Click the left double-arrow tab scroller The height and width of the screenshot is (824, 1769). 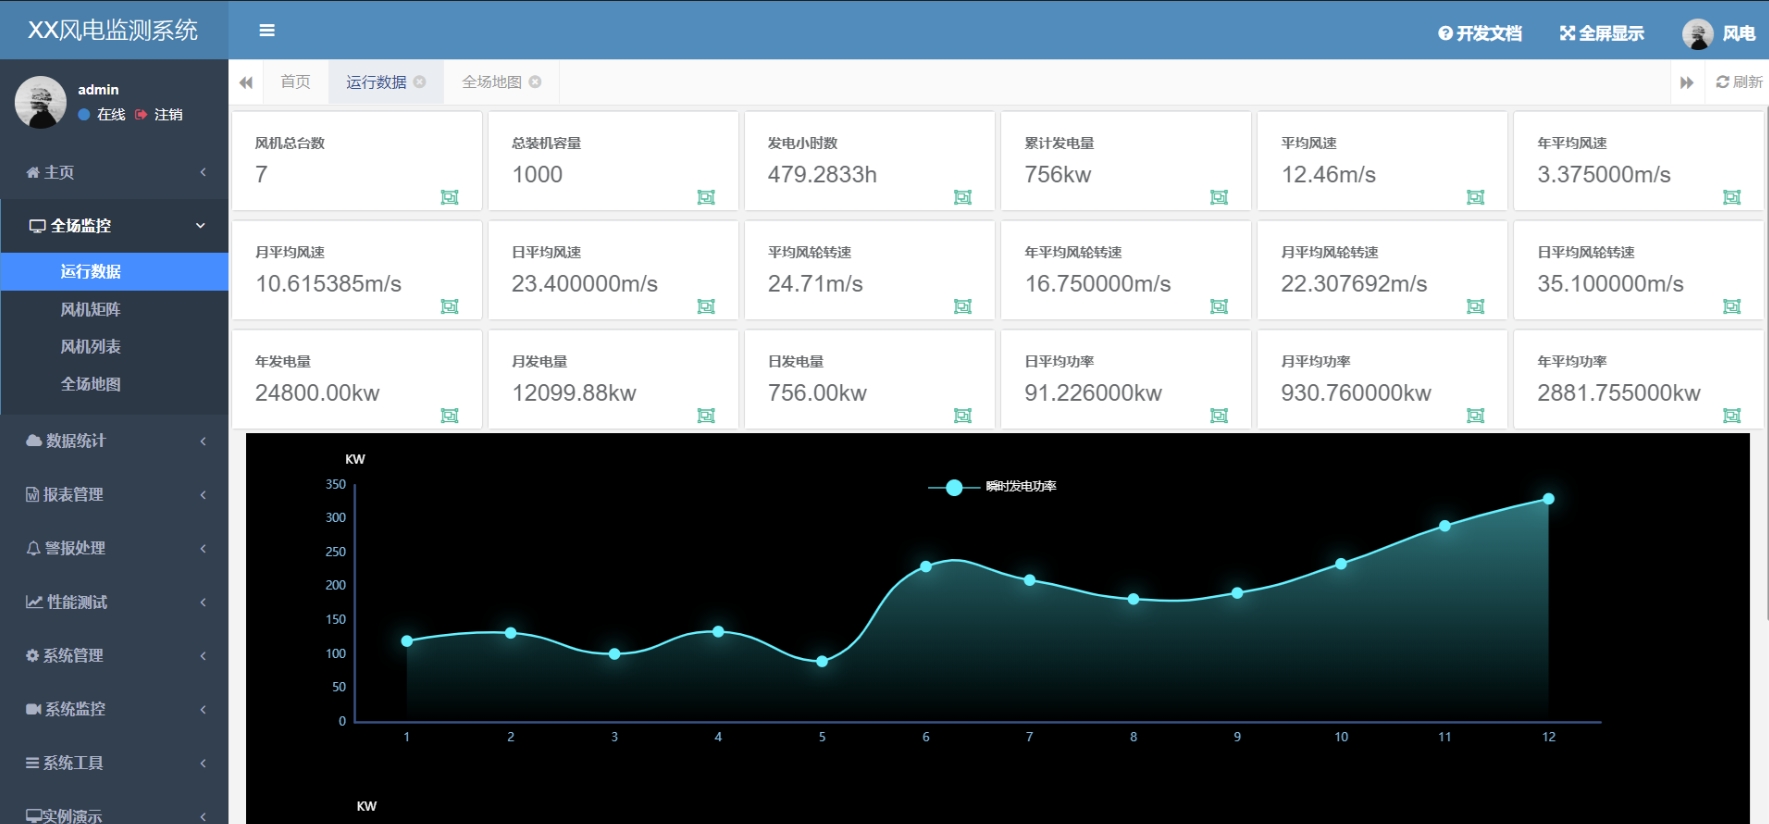pos(246,82)
